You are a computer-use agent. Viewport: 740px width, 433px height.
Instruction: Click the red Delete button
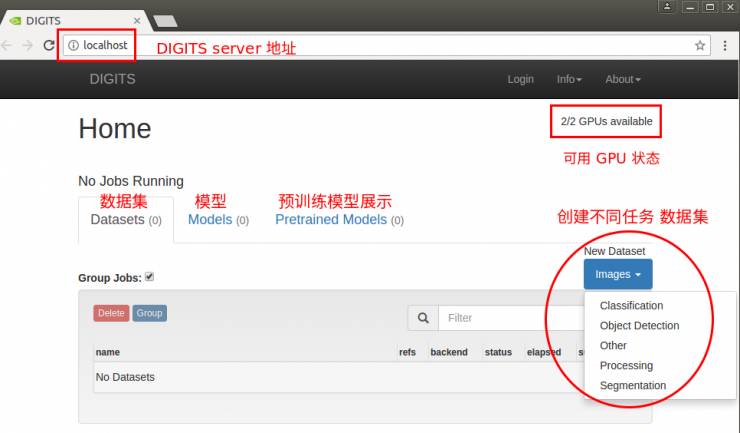pyautogui.click(x=111, y=313)
